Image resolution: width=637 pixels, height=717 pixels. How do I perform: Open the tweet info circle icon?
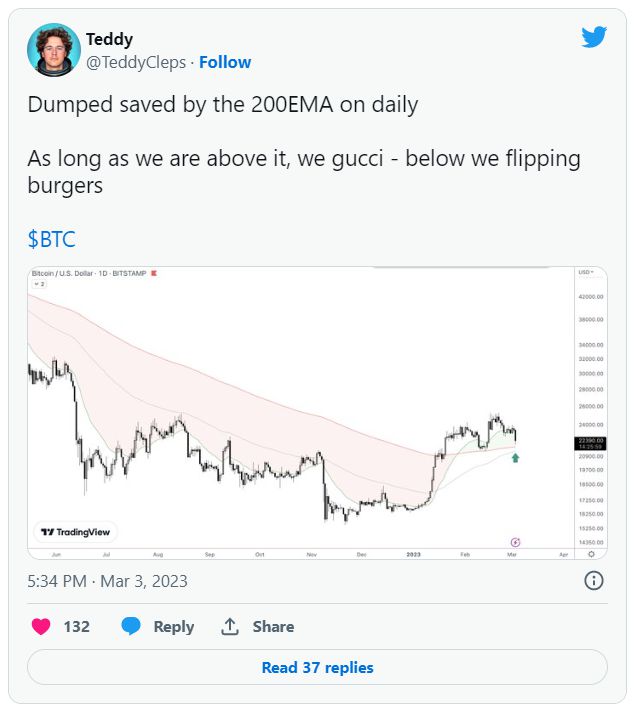[x=594, y=581]
